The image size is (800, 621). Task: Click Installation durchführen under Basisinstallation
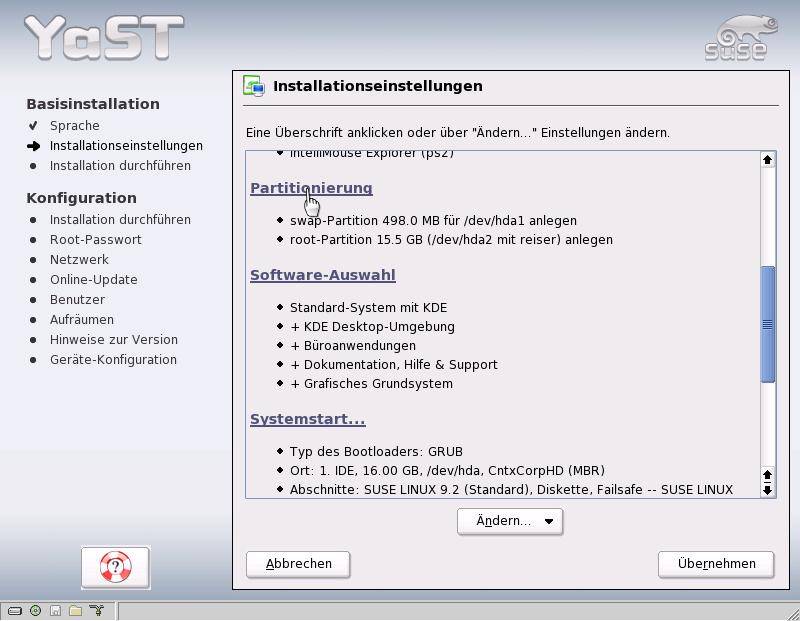pyautogui.click(x=120, y=166)
